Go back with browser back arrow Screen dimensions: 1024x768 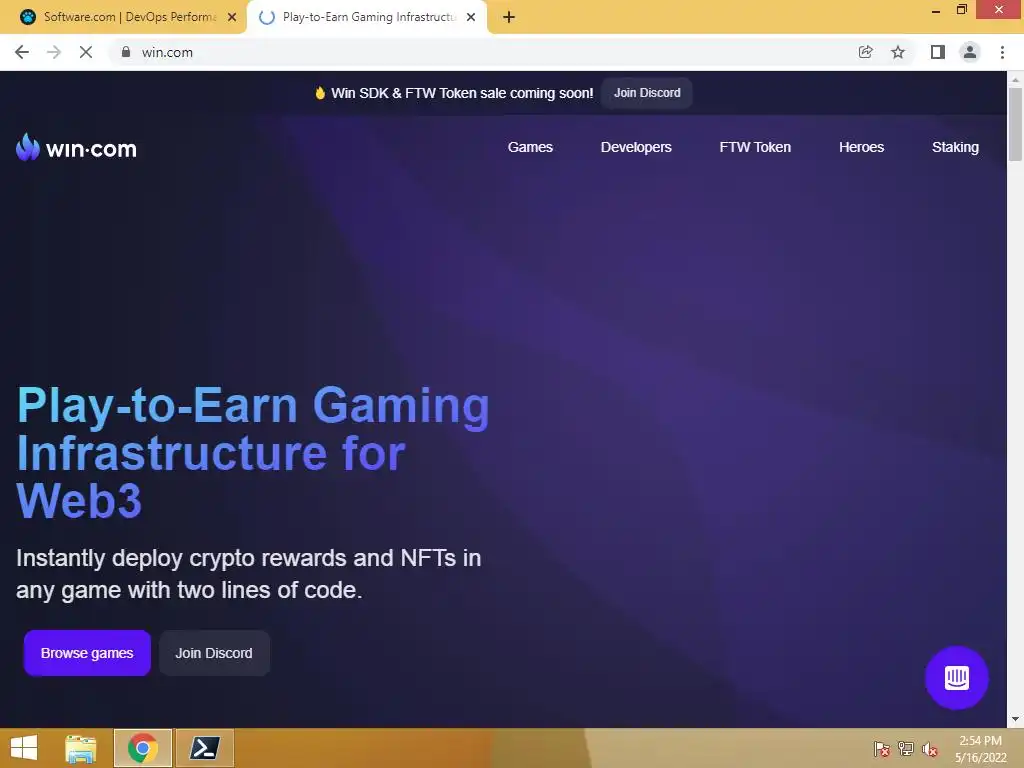22,52
